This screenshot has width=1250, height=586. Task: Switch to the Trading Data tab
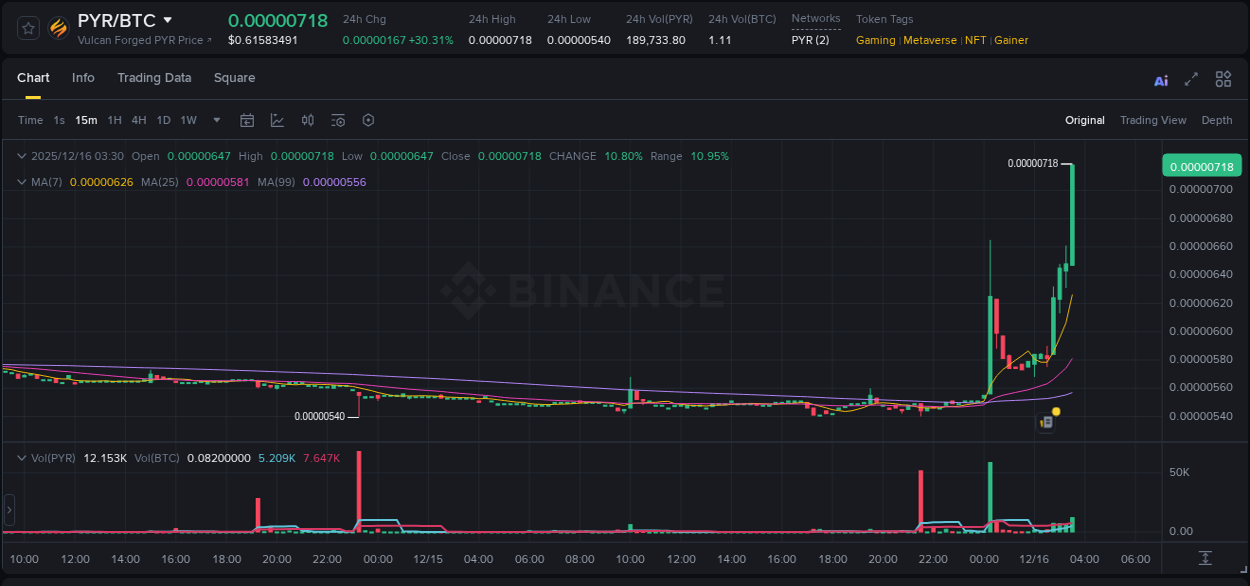154,78
